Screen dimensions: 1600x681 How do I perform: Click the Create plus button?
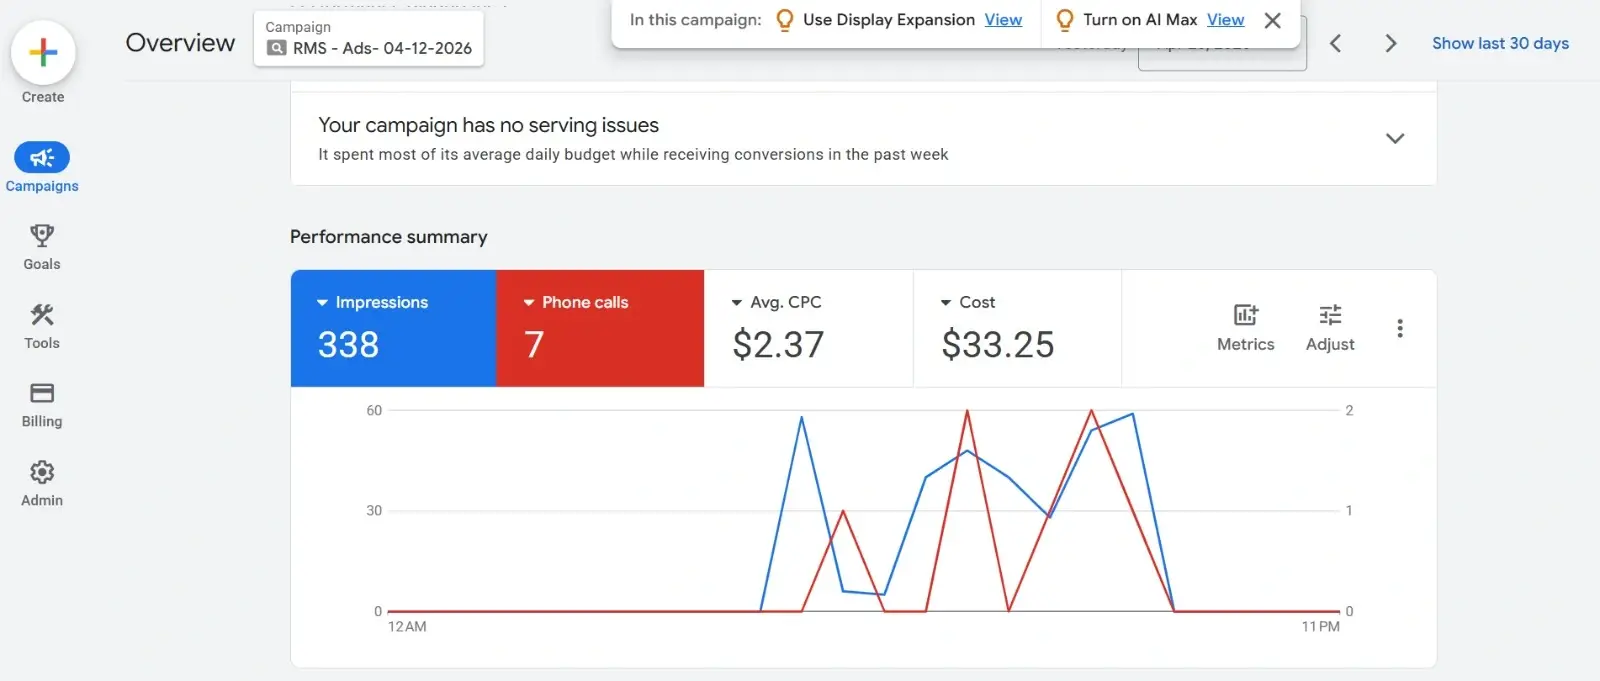tap(43, 53)
